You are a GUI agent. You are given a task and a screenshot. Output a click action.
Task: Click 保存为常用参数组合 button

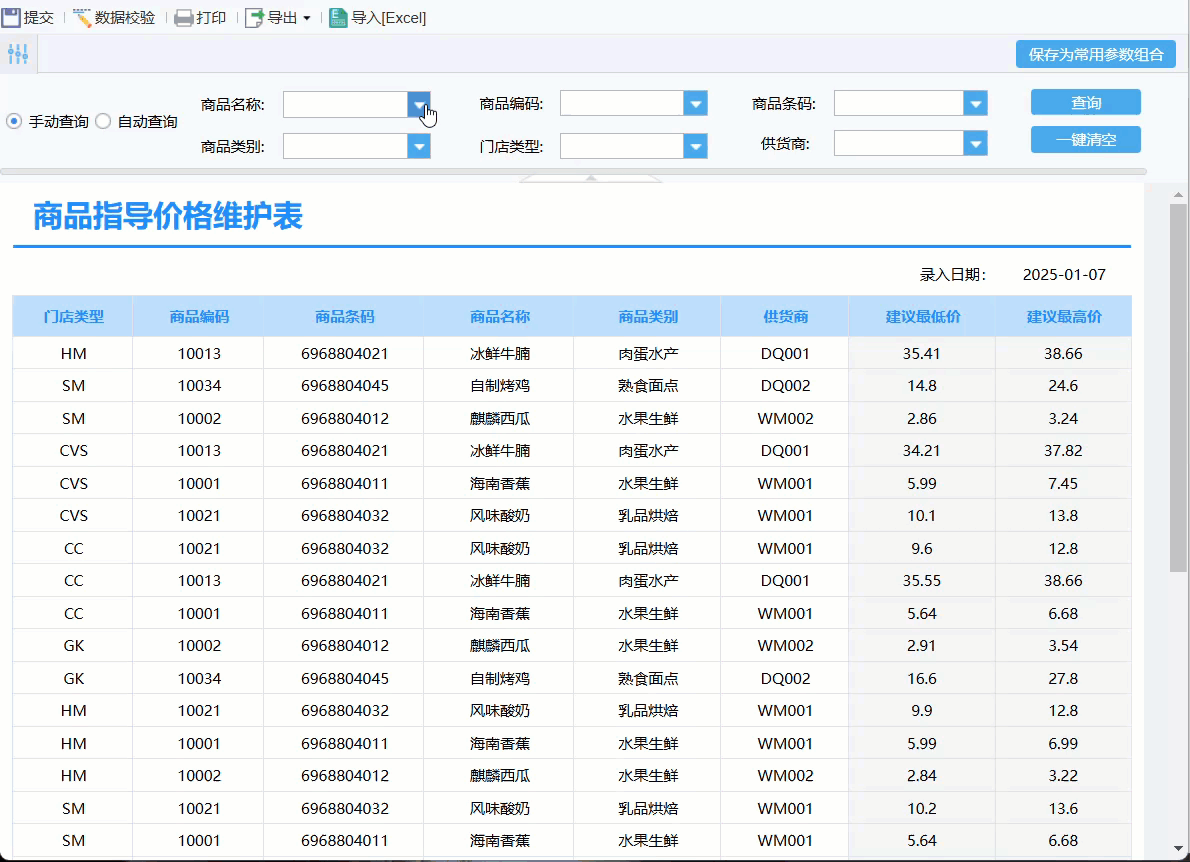pyautogui.click(x=1095, y=54)
